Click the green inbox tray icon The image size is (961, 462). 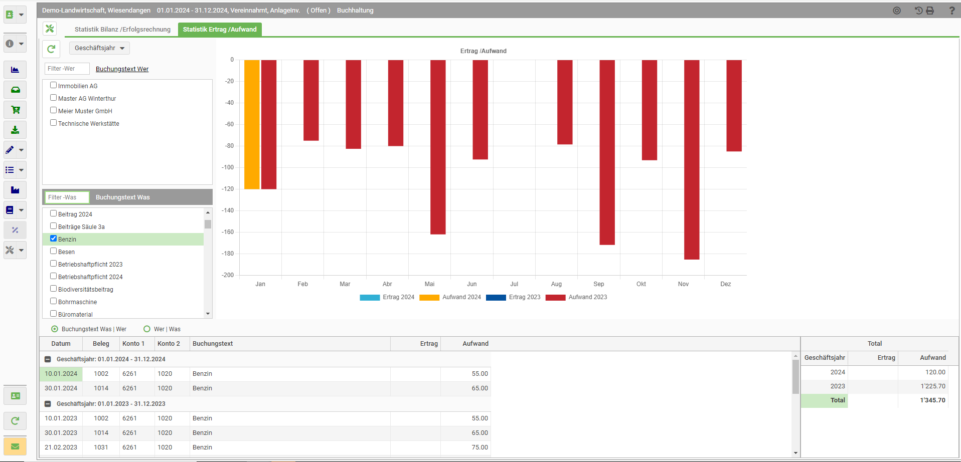(15, 90)
